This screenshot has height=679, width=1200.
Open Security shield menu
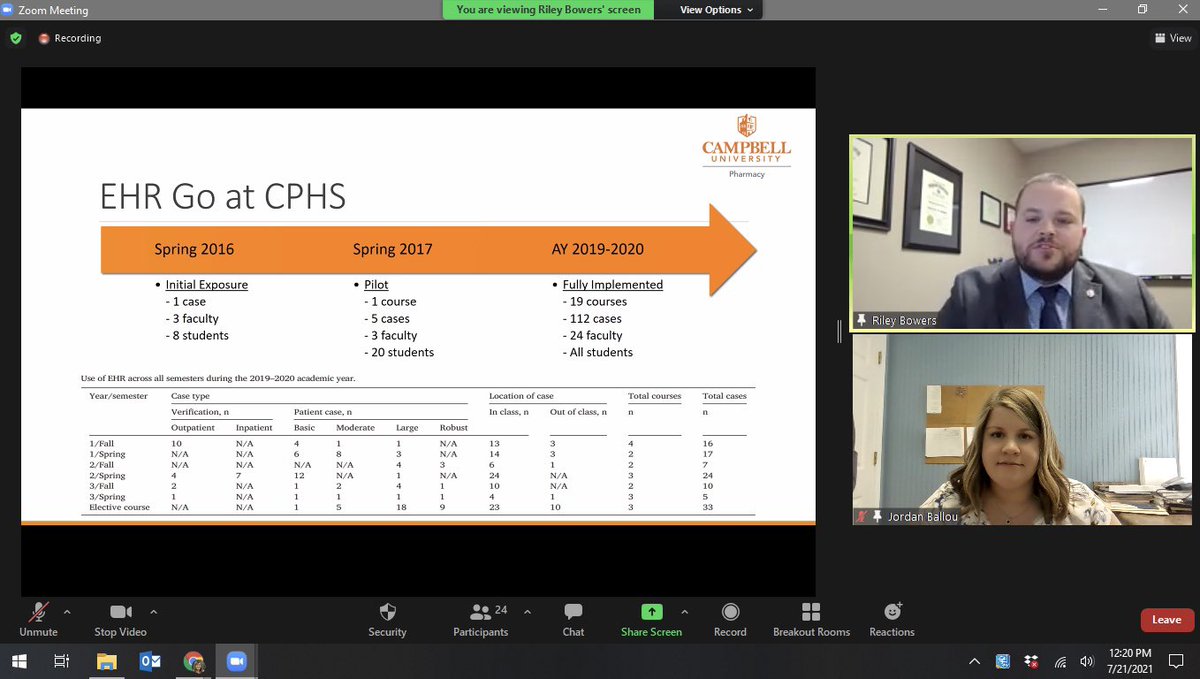click(387, 620)
